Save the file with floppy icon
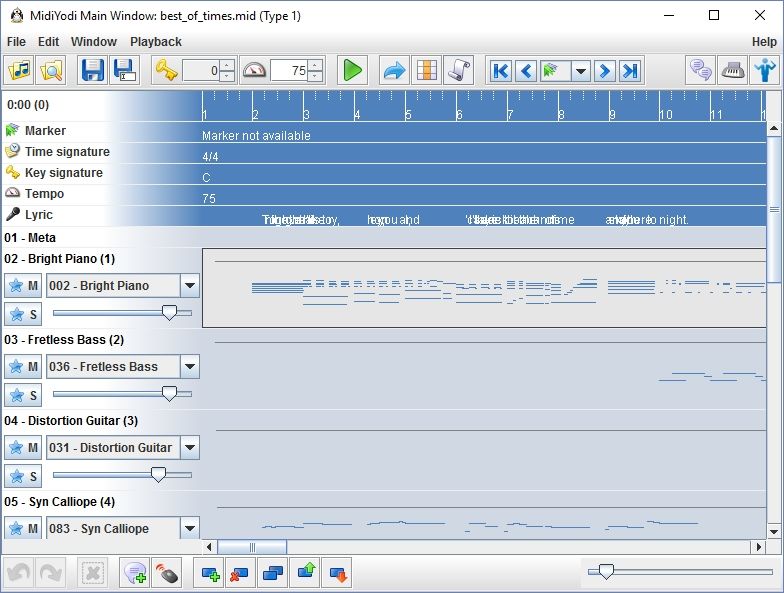Viewport: 784px width, 593px height. tap(92, 70)
